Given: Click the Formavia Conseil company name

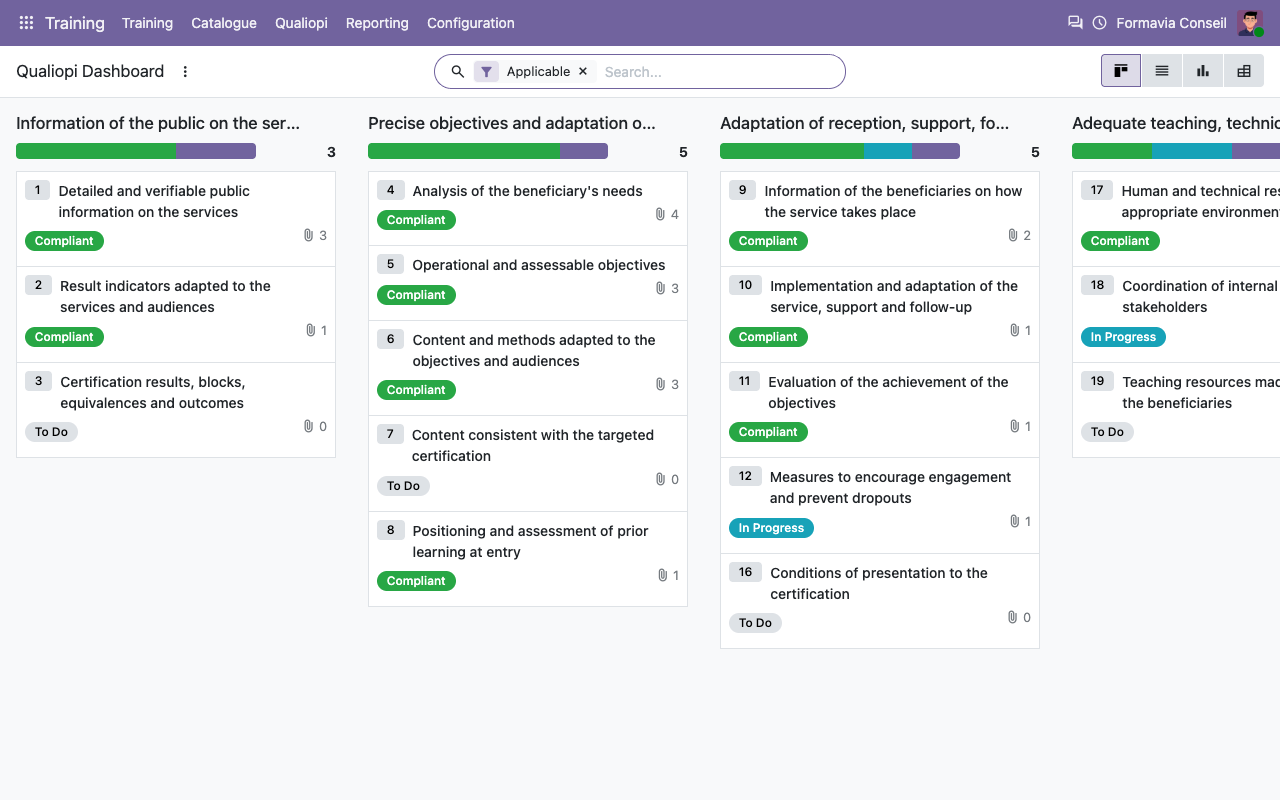Looking at the screenshot, I should click(x=1171, y=23).
